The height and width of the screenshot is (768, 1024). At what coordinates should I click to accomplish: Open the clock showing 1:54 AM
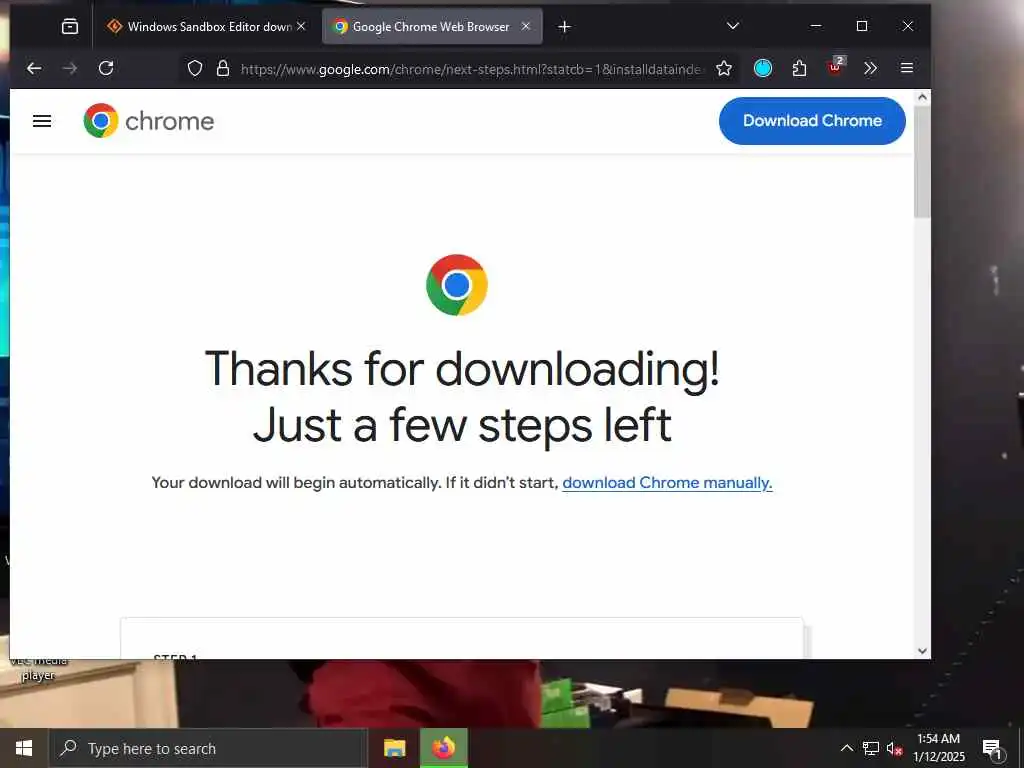pos(938,748)
